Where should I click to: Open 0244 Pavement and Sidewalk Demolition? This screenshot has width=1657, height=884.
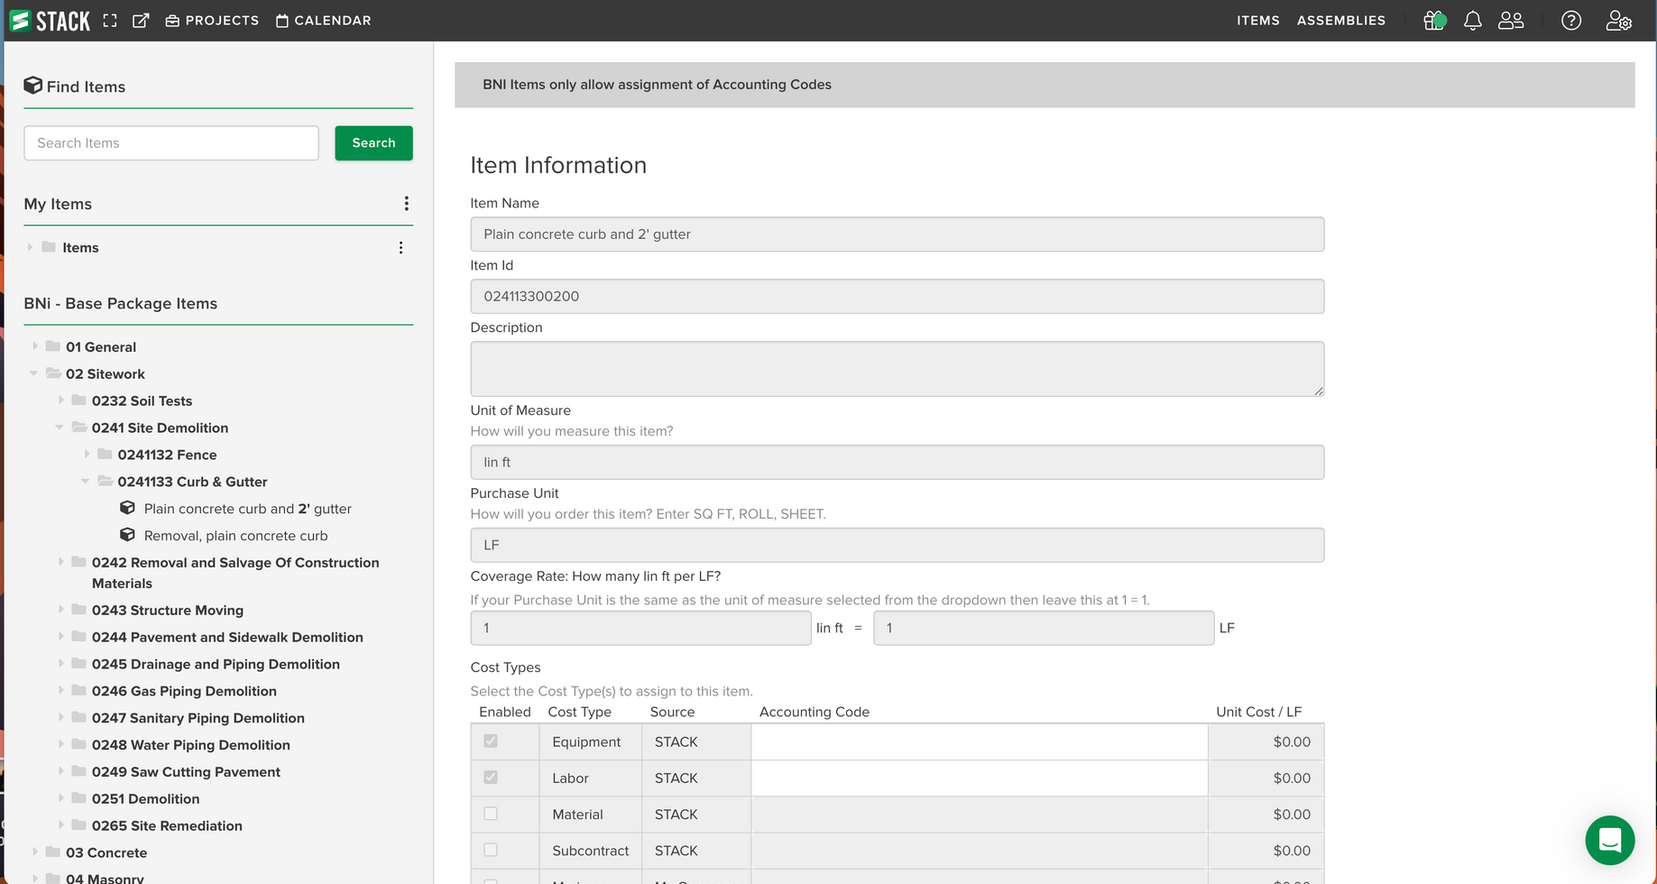(x=227, y=637)
